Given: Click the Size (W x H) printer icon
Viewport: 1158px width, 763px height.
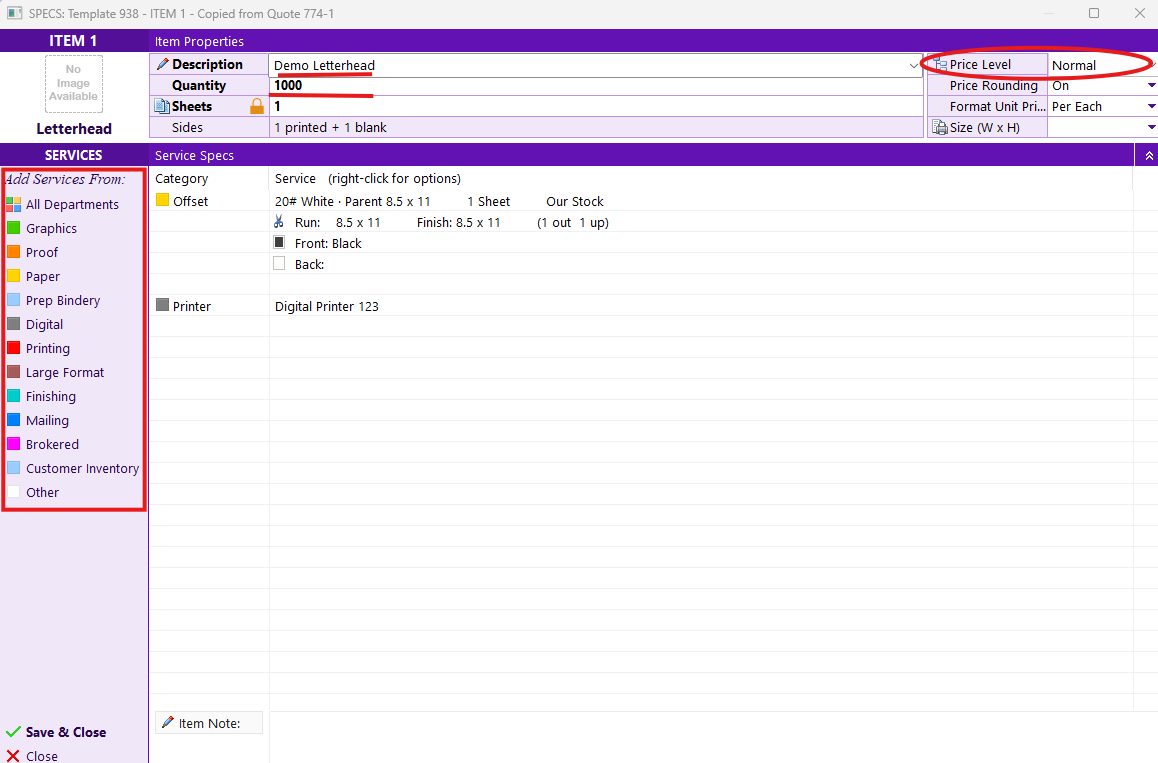Looking at the screenshot, I should pyautogui.click(x=939, y=127).
